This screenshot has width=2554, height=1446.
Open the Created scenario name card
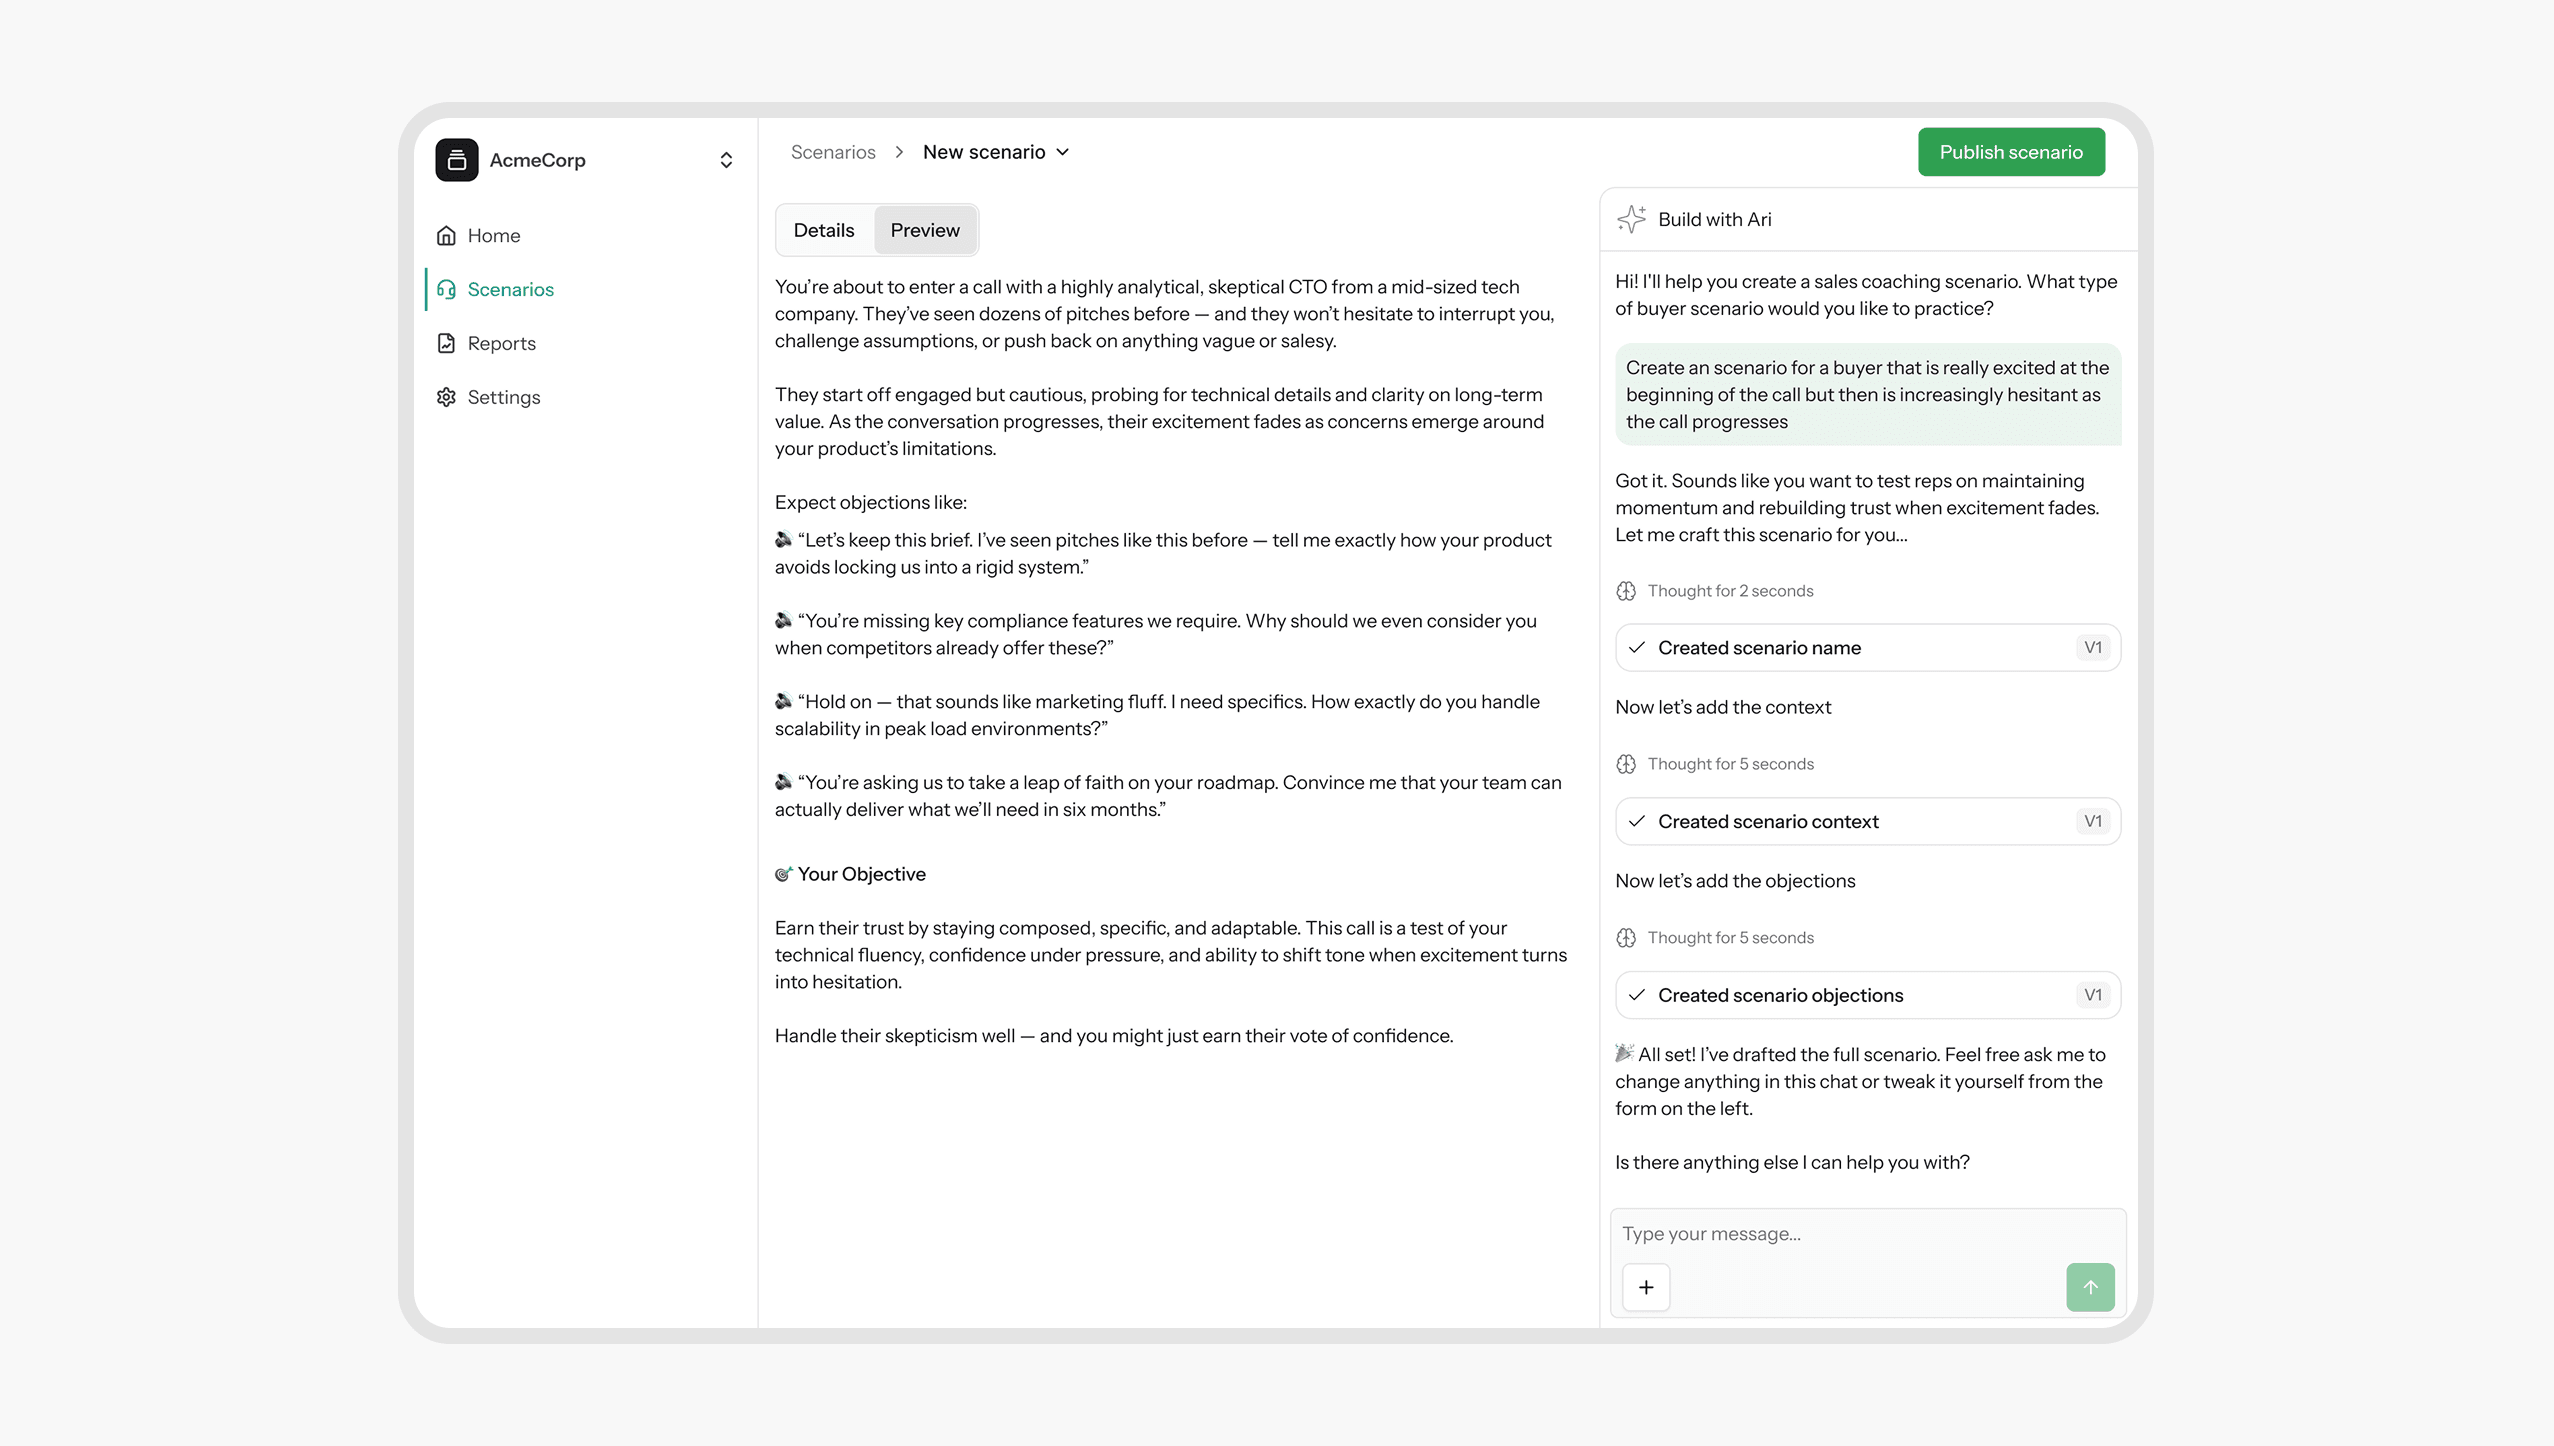tap(1866, 648)
